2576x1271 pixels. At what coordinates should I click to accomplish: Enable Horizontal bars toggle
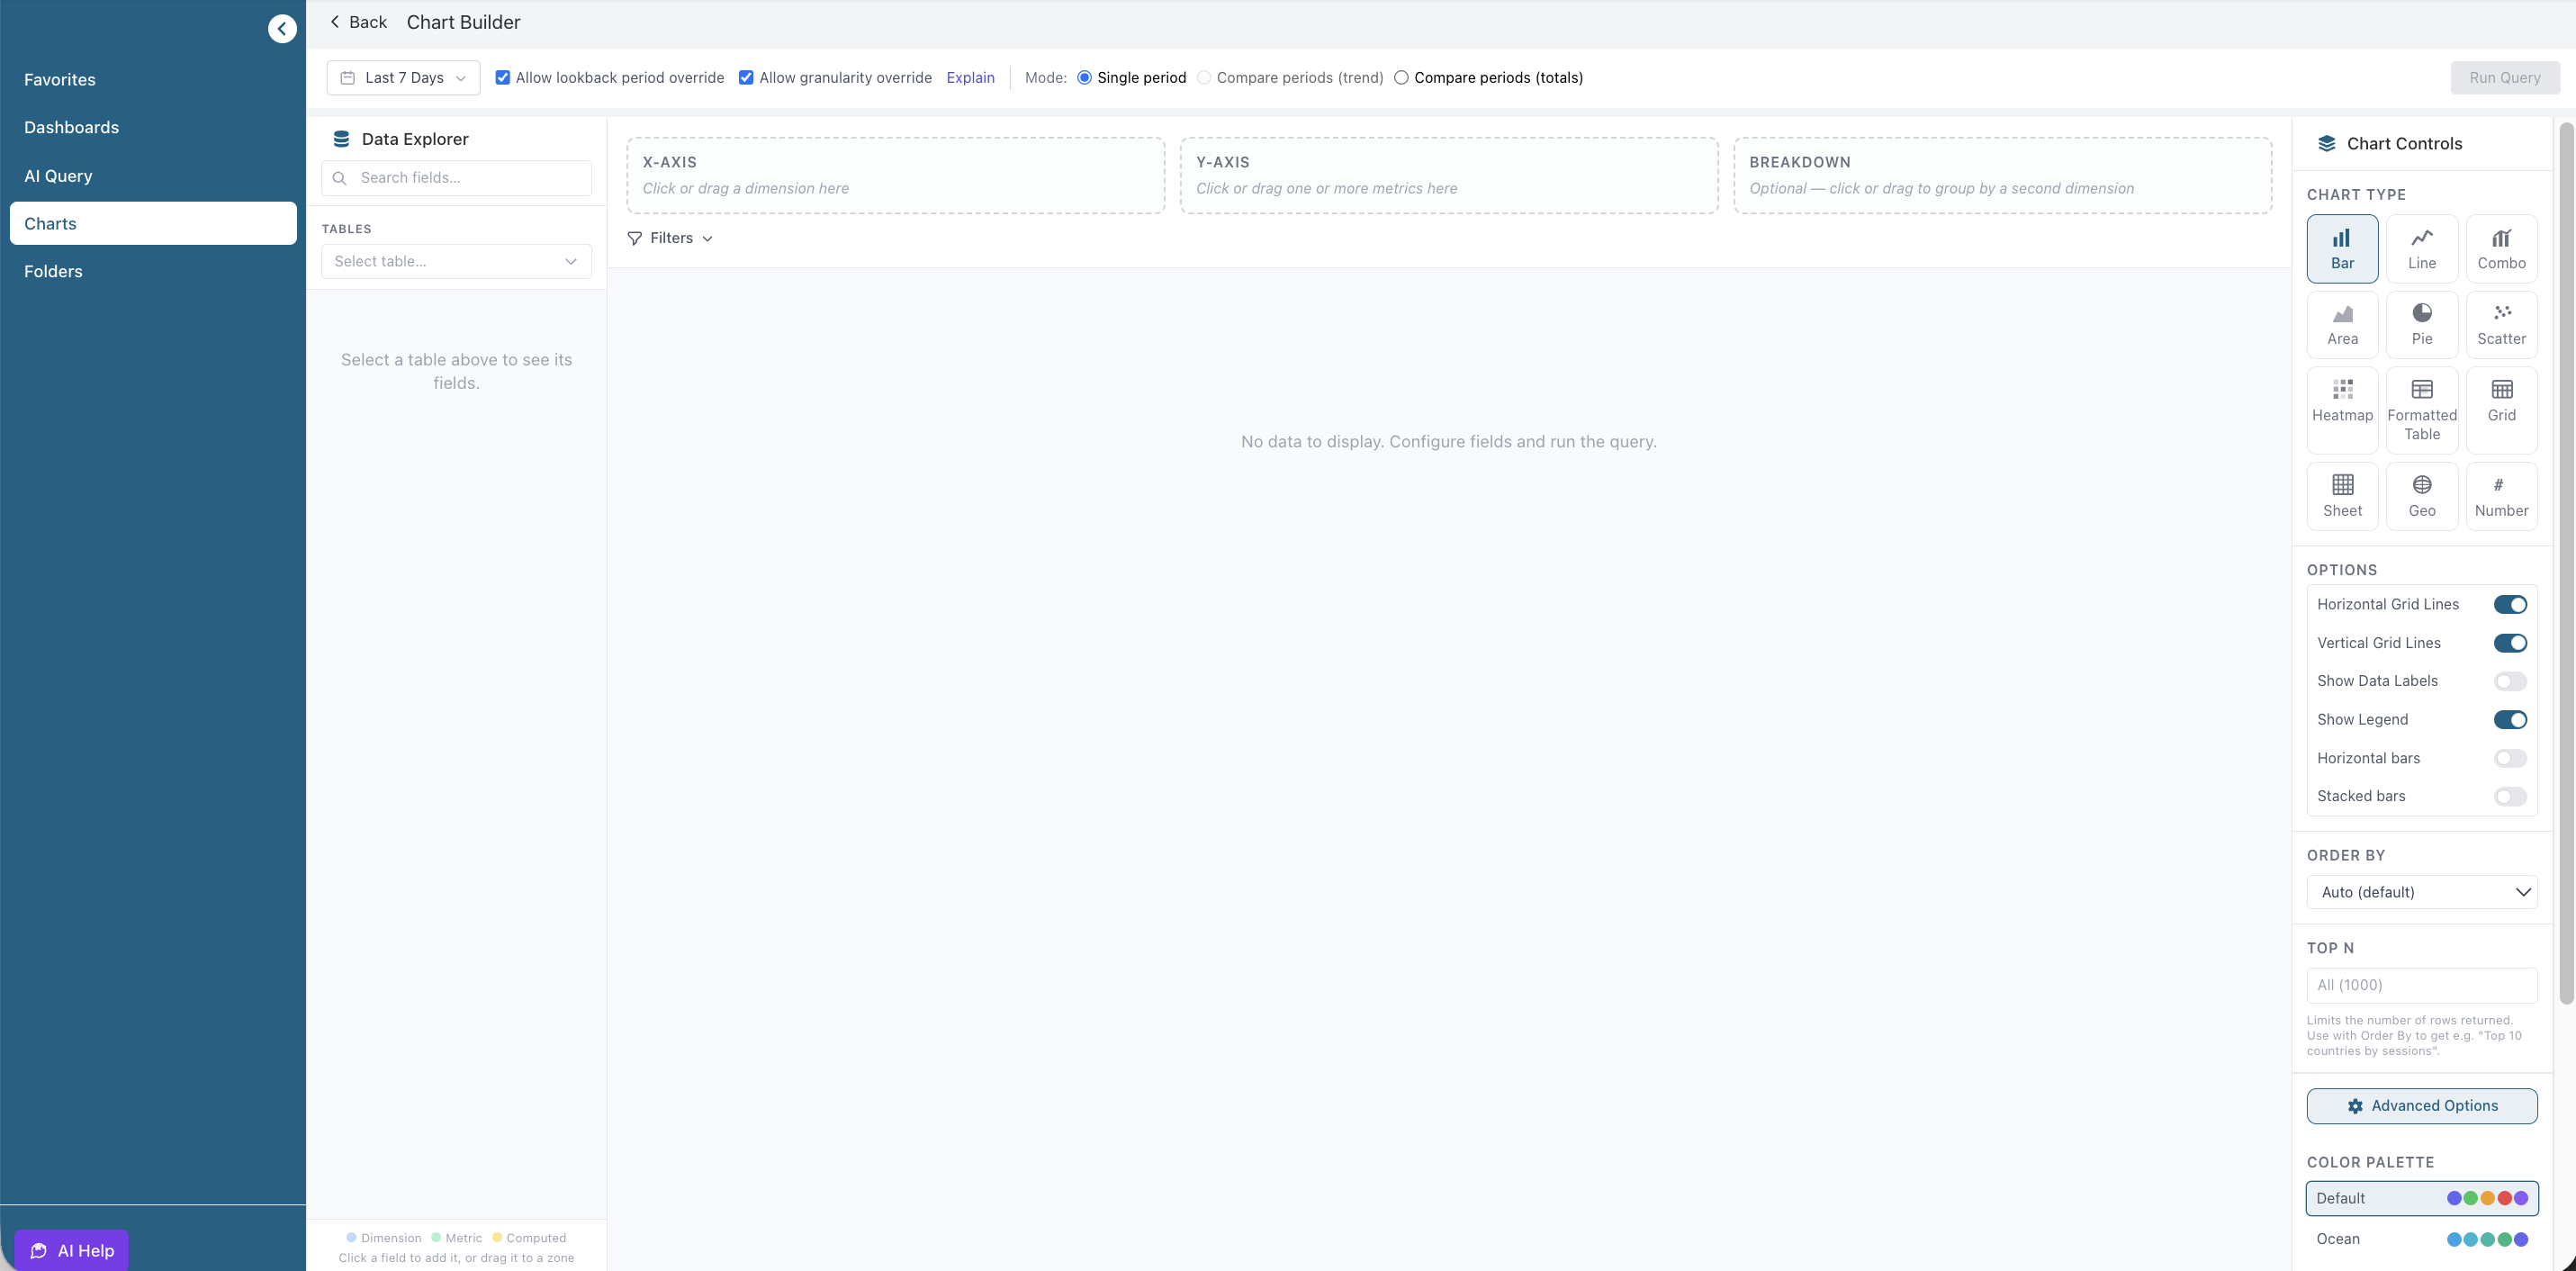pyautogui.click(x=2509, y=758)
